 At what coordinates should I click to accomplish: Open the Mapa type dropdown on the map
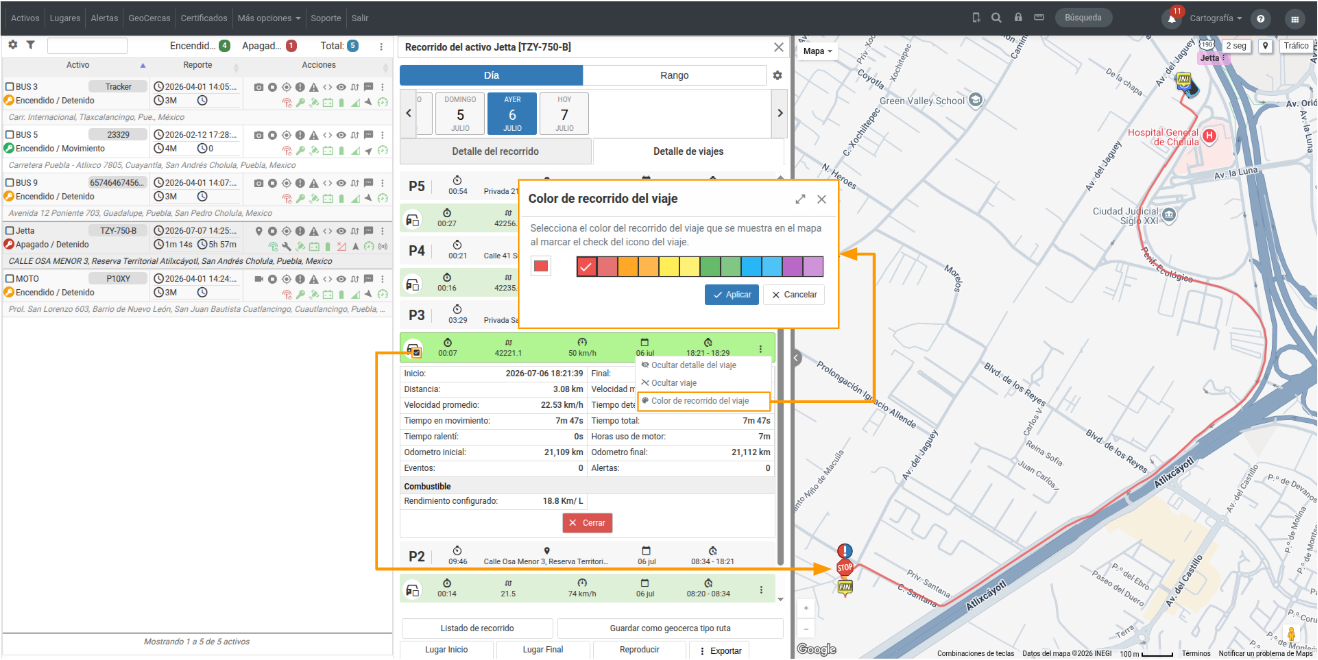pyautogui.click(x=818, y=51)
